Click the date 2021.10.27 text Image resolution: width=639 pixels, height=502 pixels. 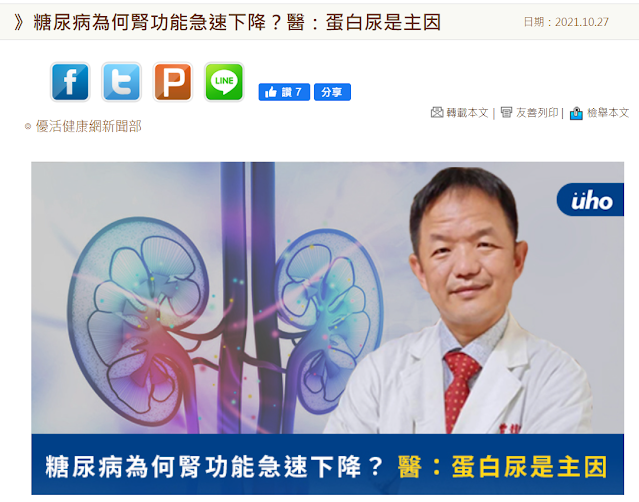click(x=582, y=22)
